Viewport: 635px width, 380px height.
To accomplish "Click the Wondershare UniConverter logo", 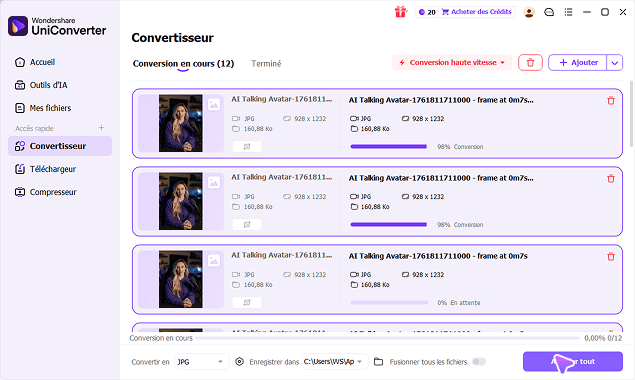I will [57, 26].
